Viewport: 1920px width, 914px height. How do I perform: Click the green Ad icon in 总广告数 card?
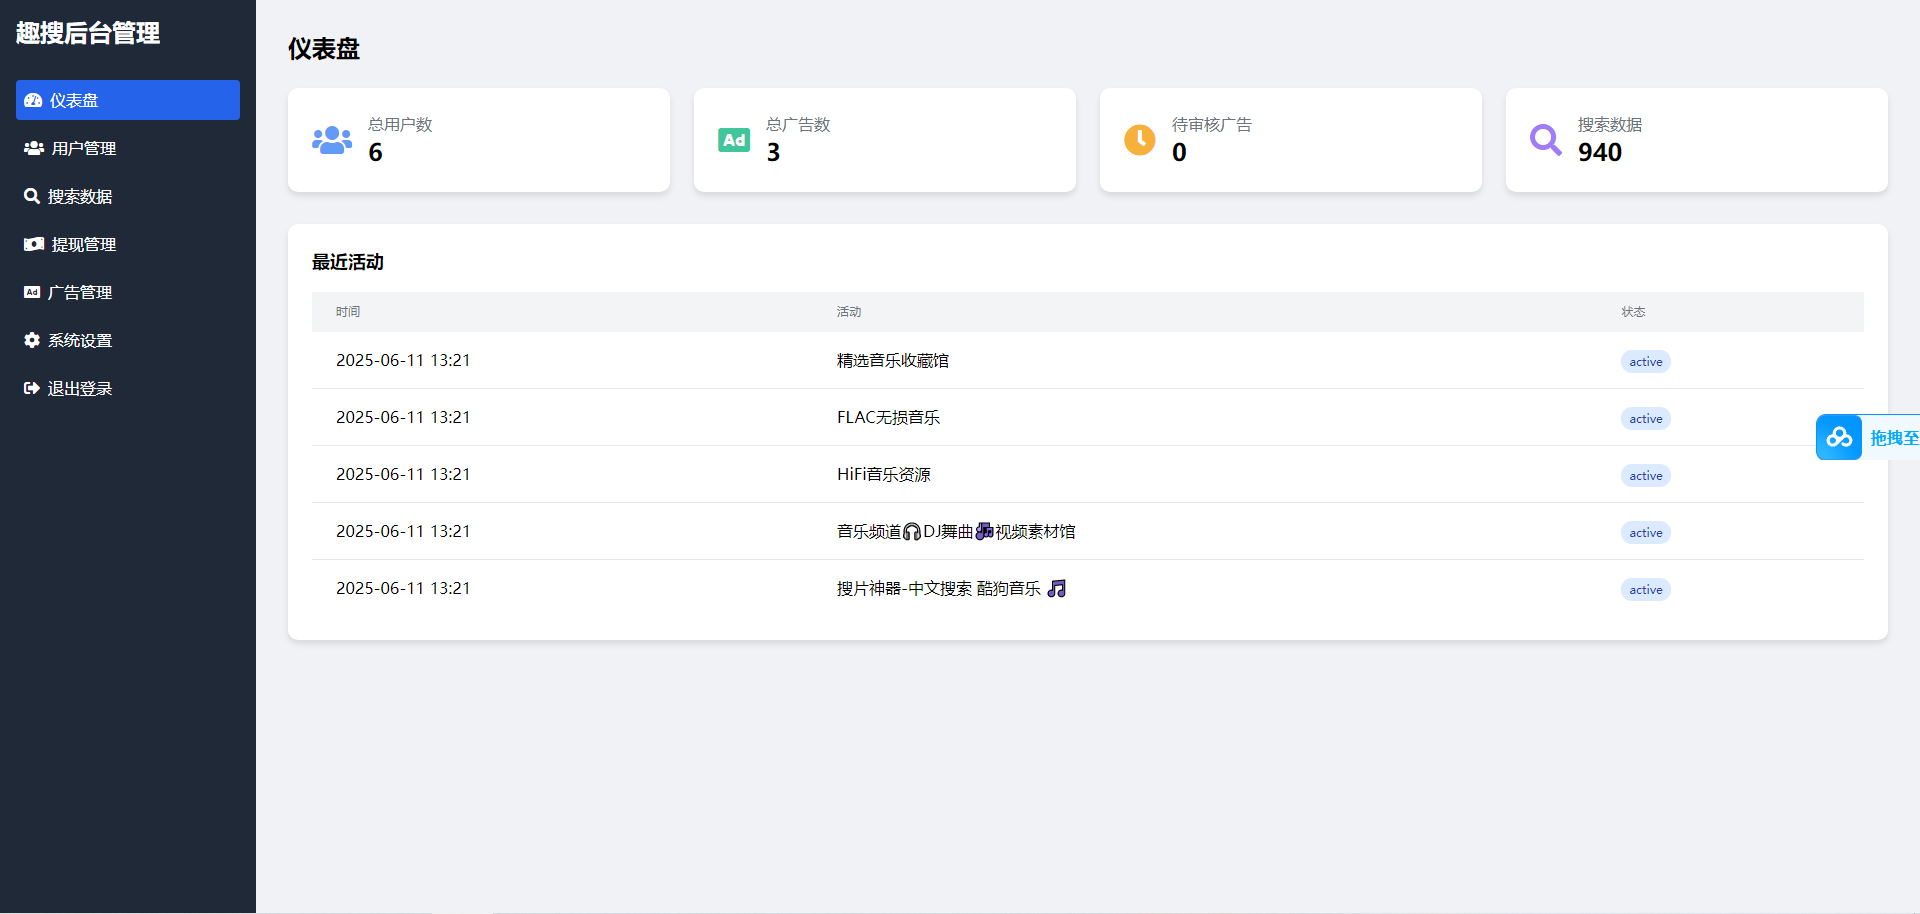(734, 140)
